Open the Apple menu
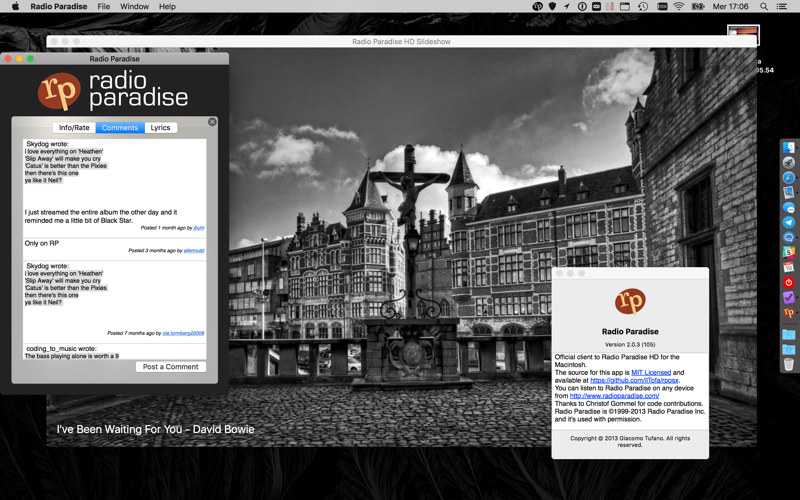The image size is (800, 500). pos(15,6)
